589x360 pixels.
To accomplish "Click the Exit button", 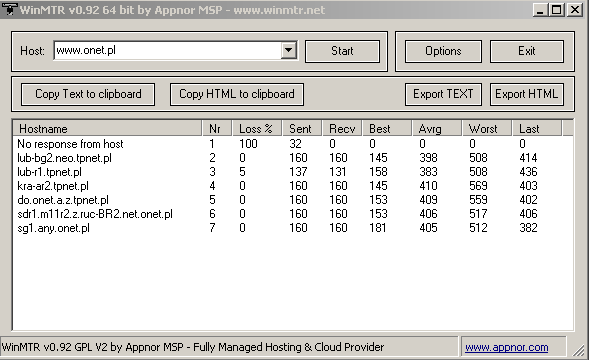I will (527, 51).
